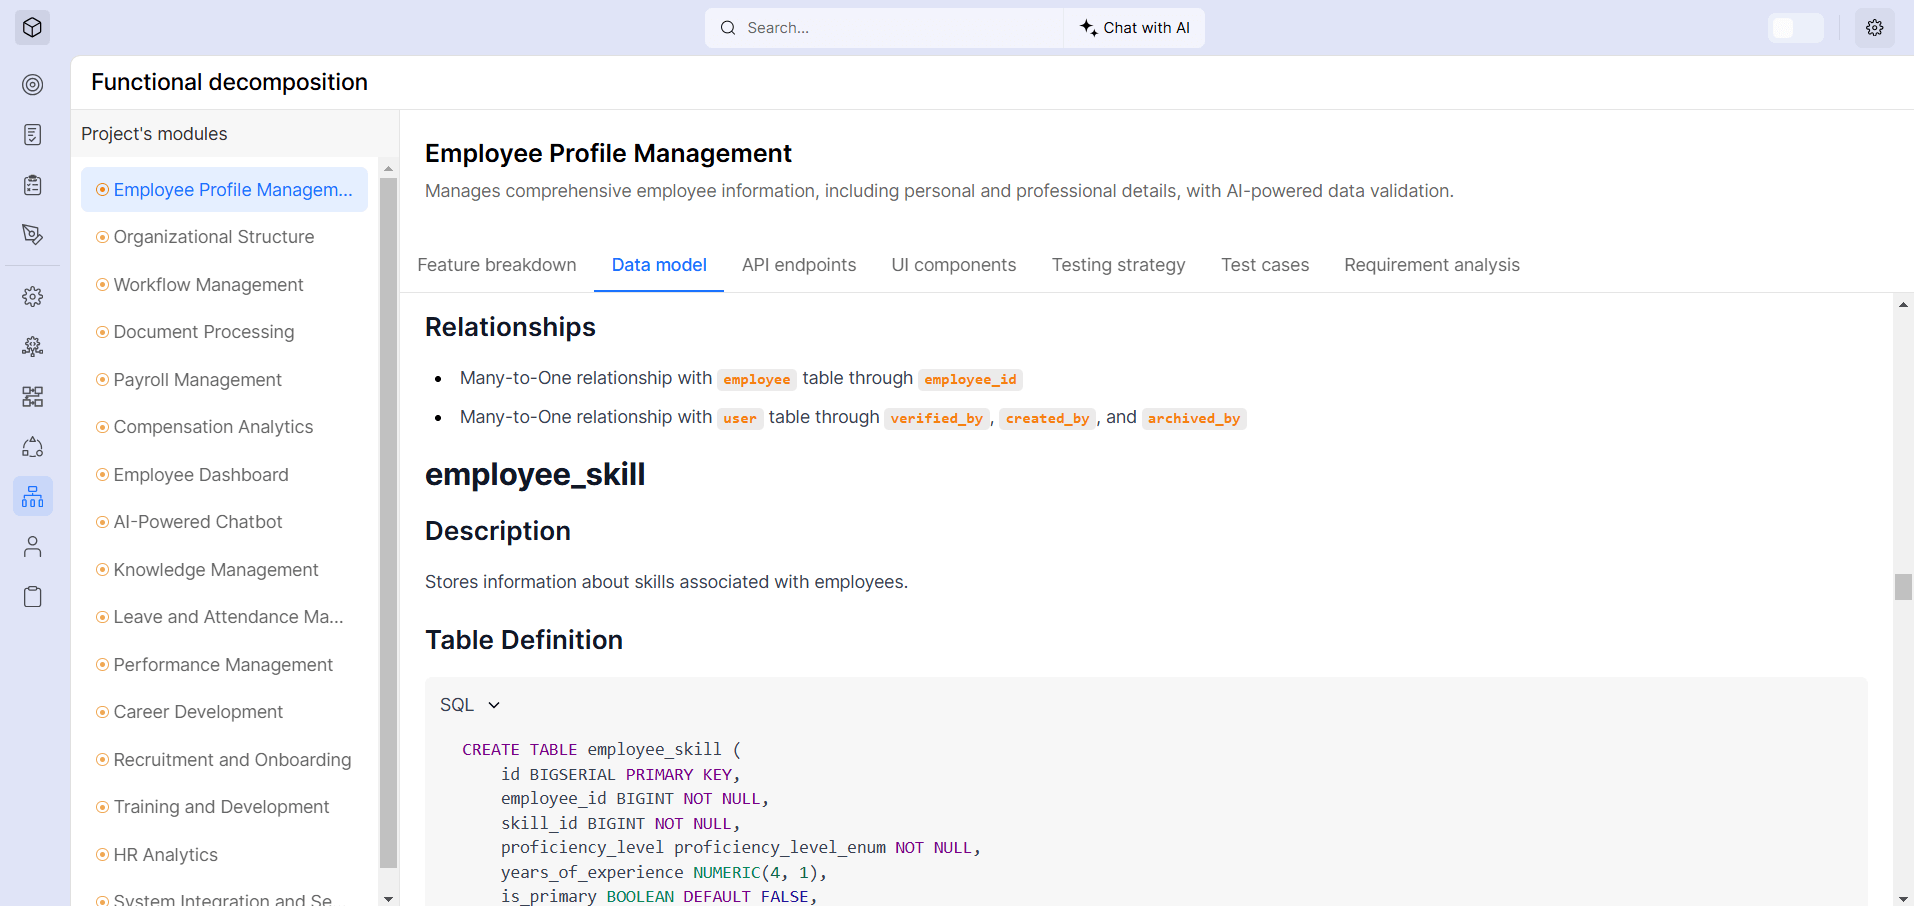Click the module list scrollbar thumb

point(389,523)
